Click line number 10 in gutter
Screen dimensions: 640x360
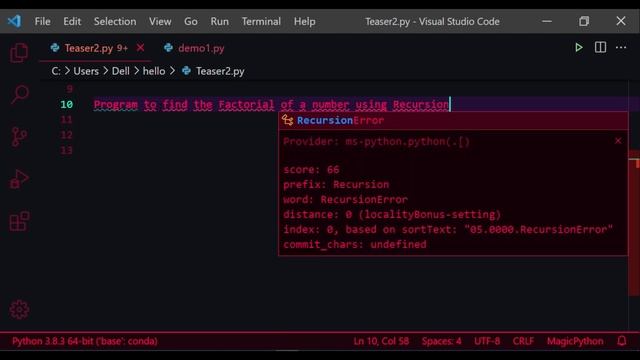(67, 104)
